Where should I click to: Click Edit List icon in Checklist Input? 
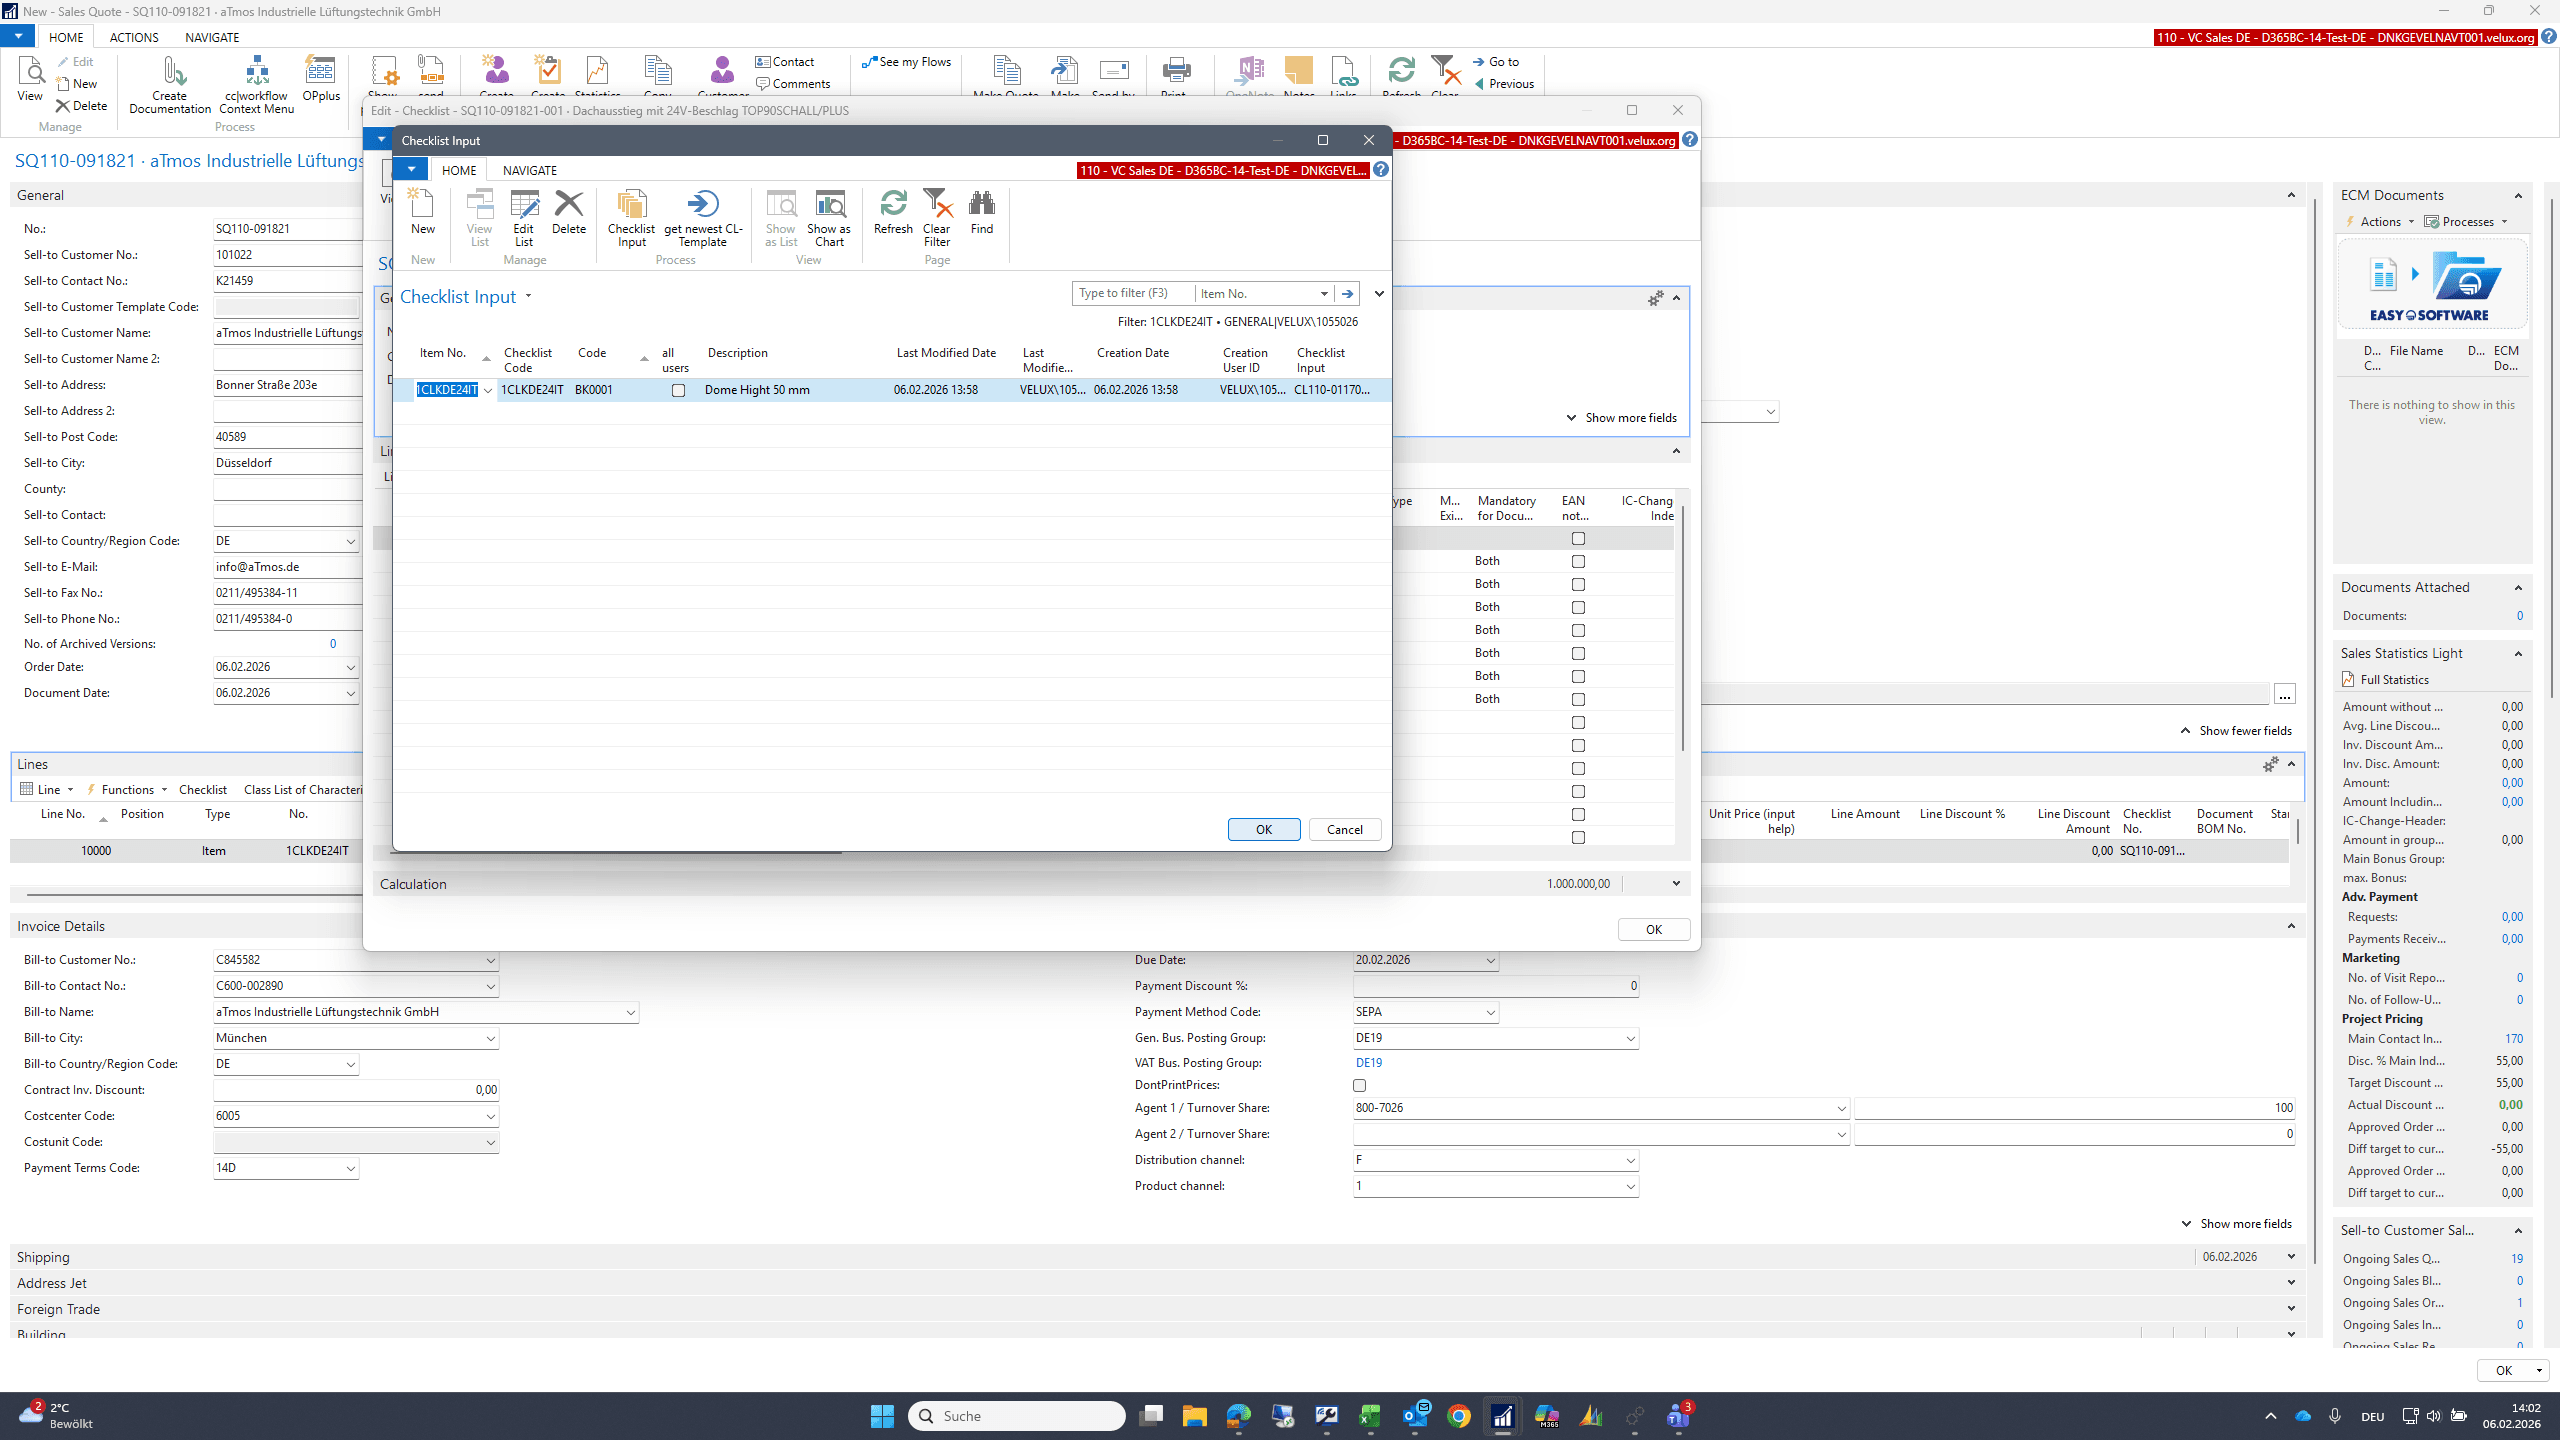click(x=524, y=218)
